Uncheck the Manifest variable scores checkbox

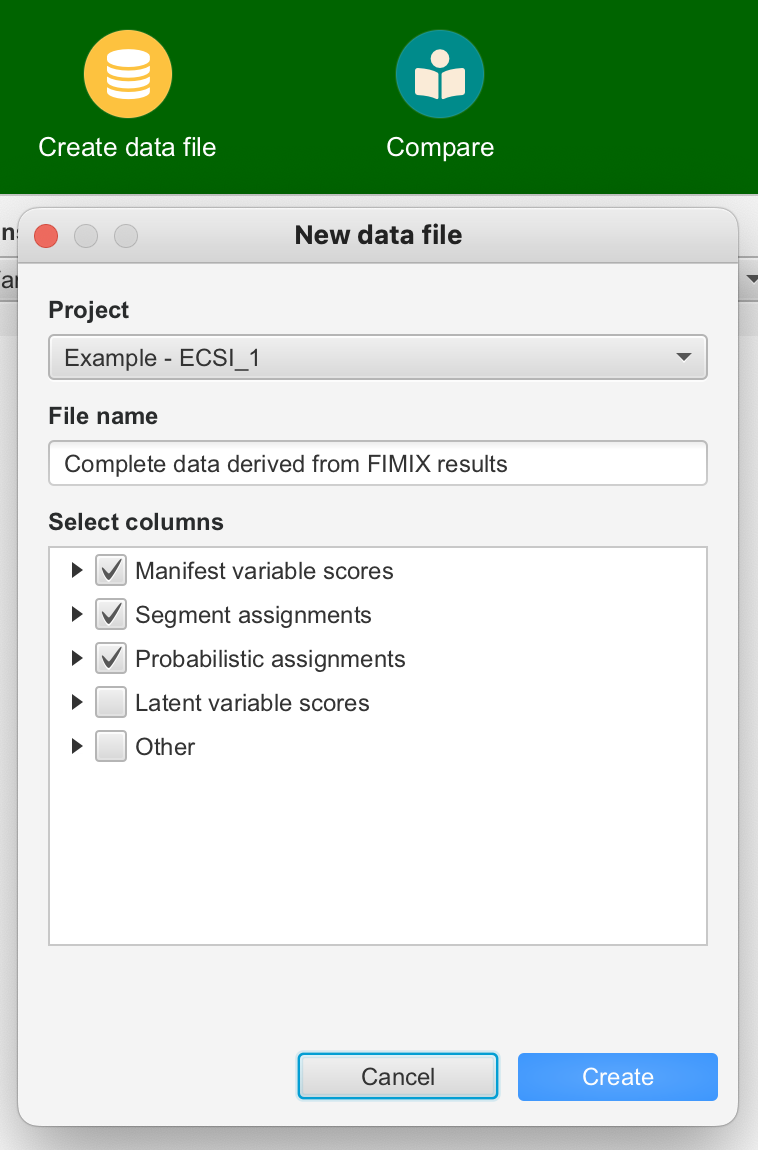111,571
